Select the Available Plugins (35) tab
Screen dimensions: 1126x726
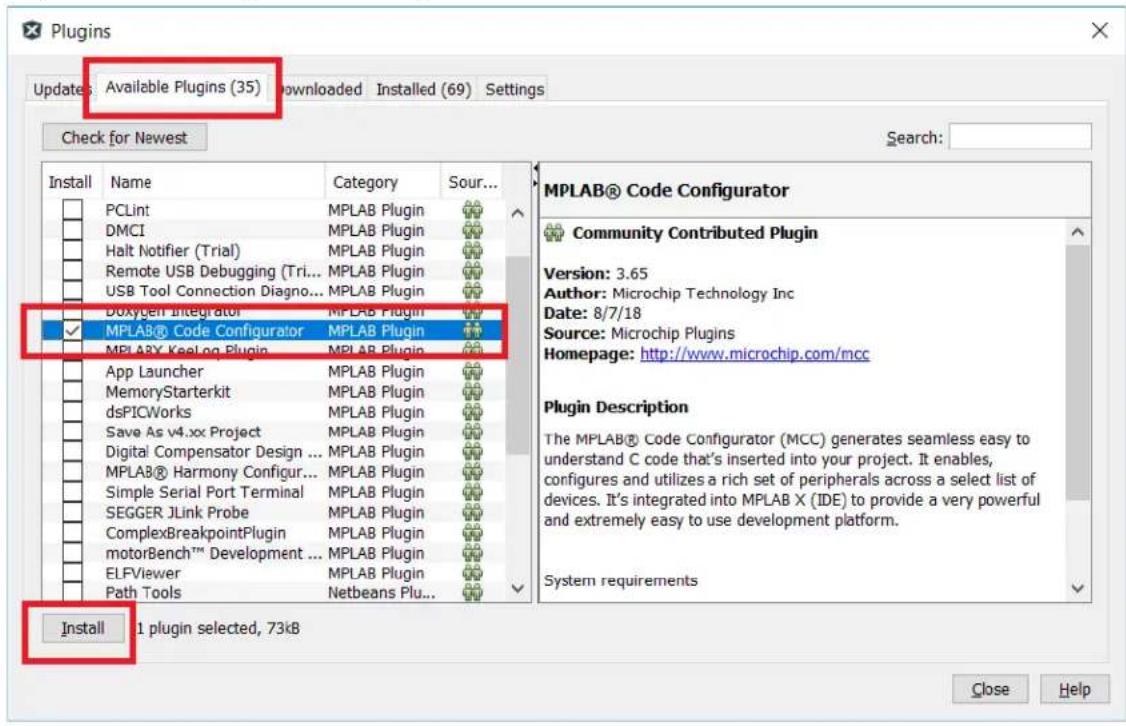(182, 87)
